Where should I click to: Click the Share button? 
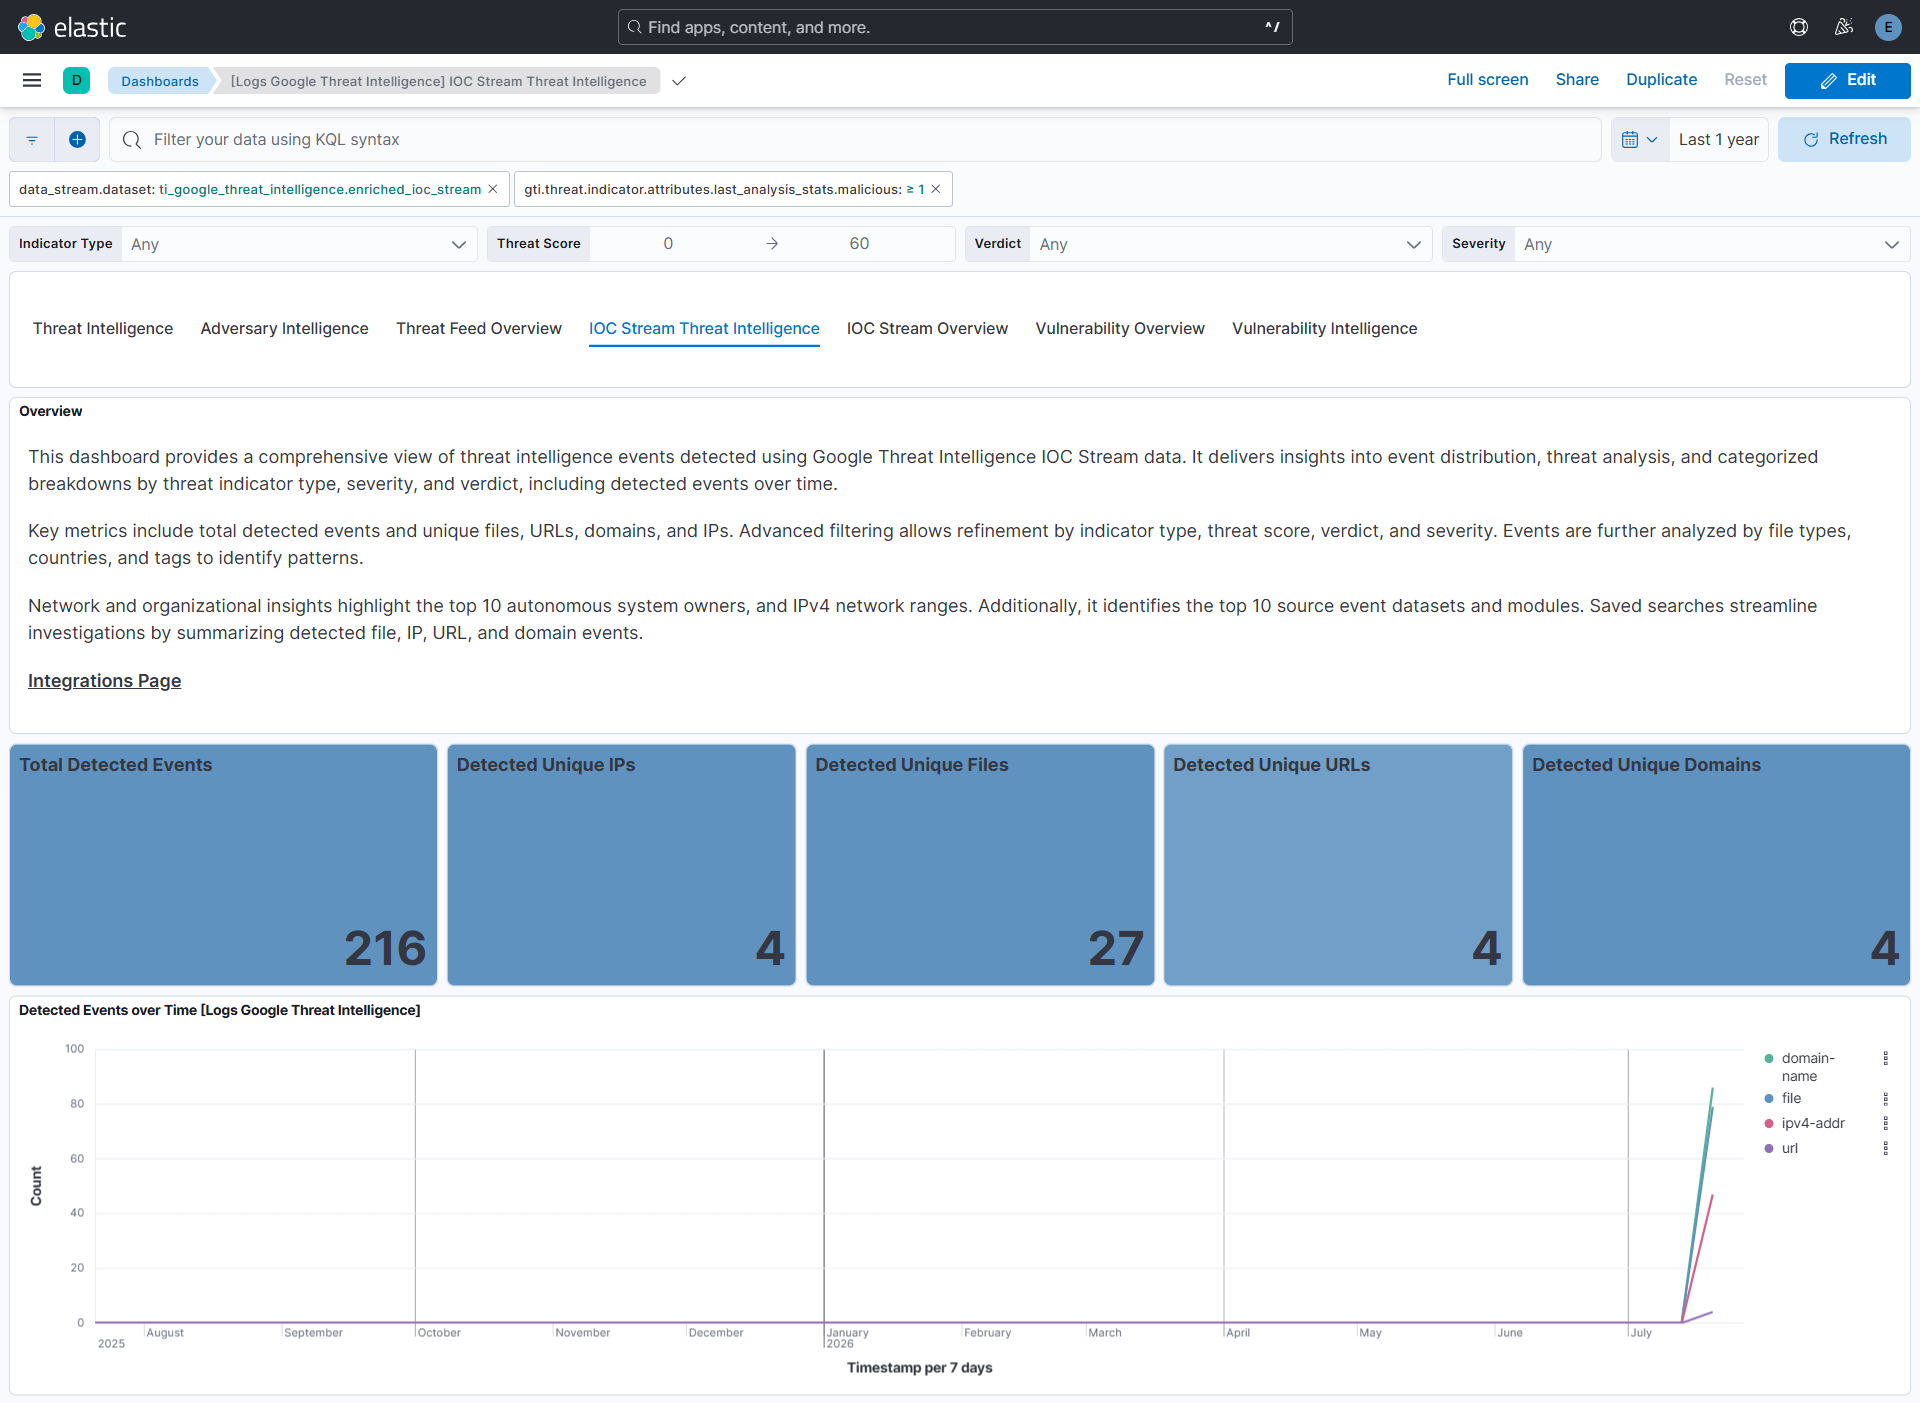[1577, 80]
